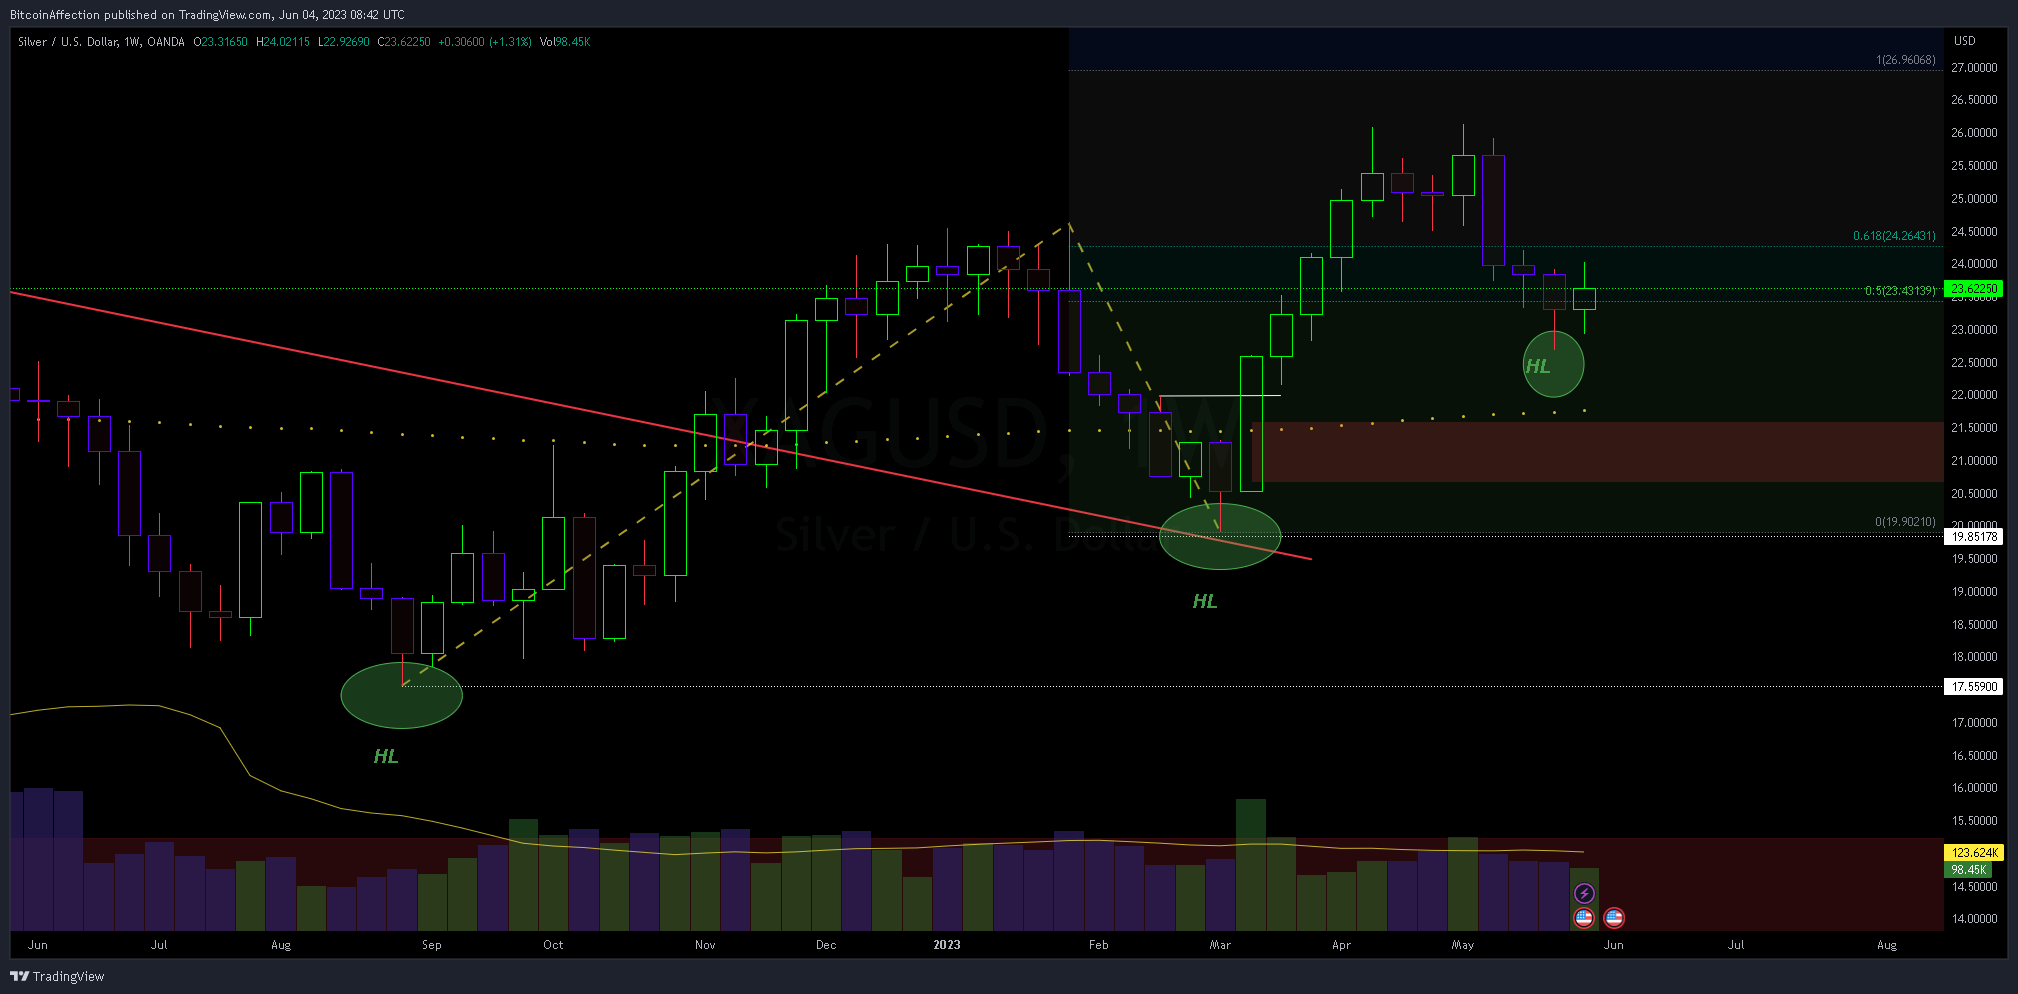Click the purple lightning event icon
The image size is (2018, 994).
[x=1584, y=893]
